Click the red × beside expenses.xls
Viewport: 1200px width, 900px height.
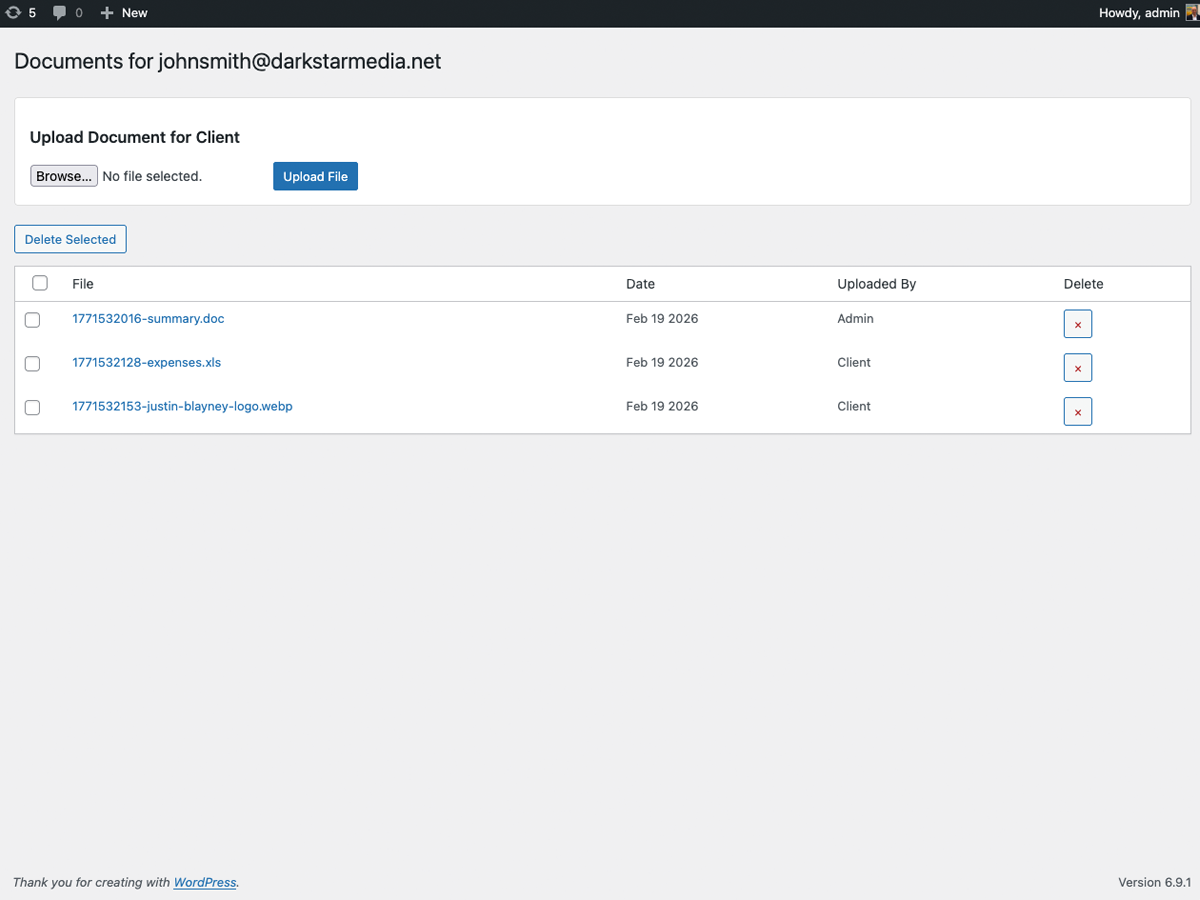(x=1078, y=367)
